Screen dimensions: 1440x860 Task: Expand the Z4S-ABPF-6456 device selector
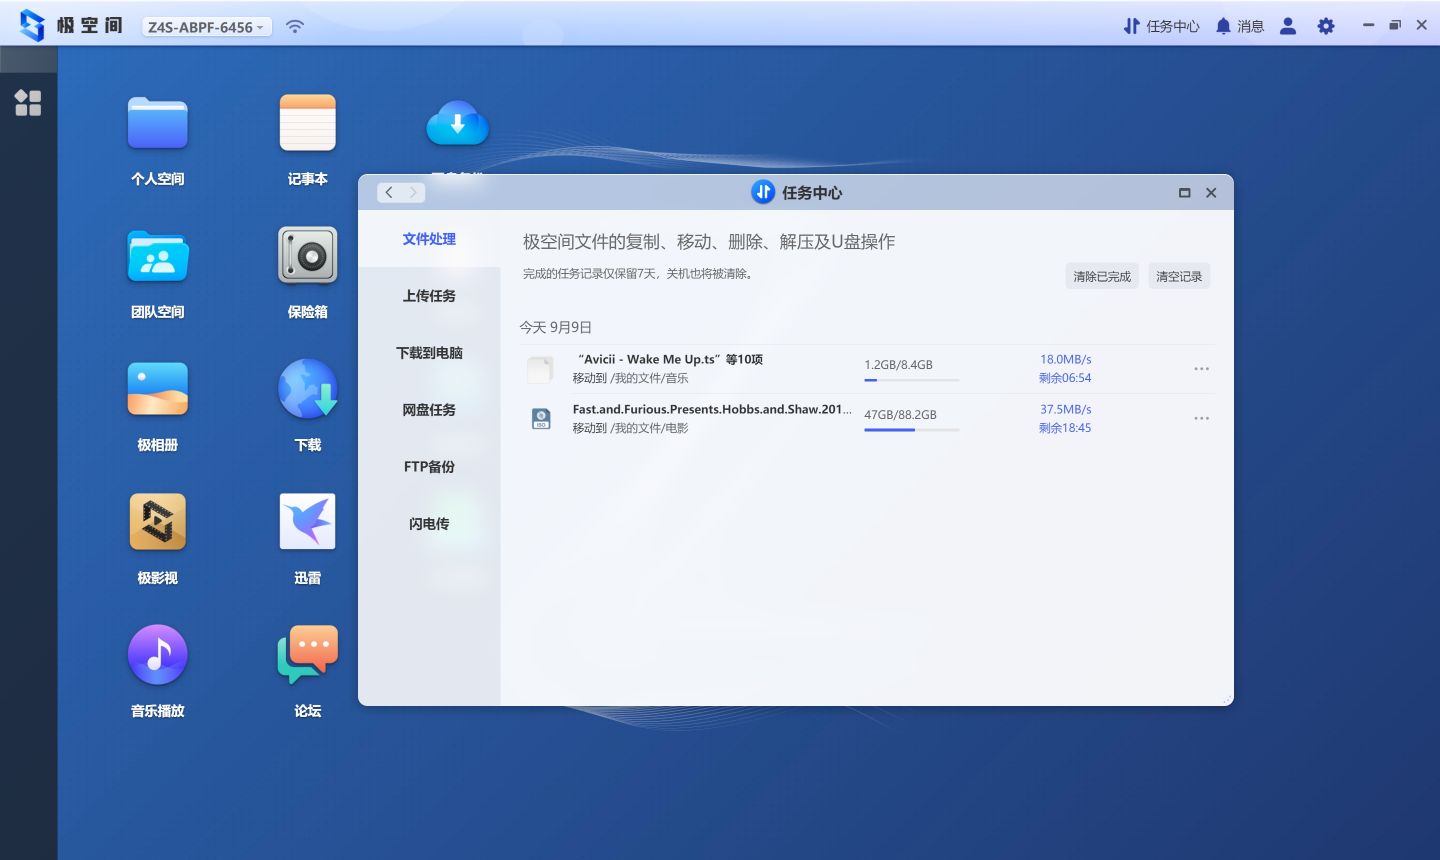pos(205,26)
